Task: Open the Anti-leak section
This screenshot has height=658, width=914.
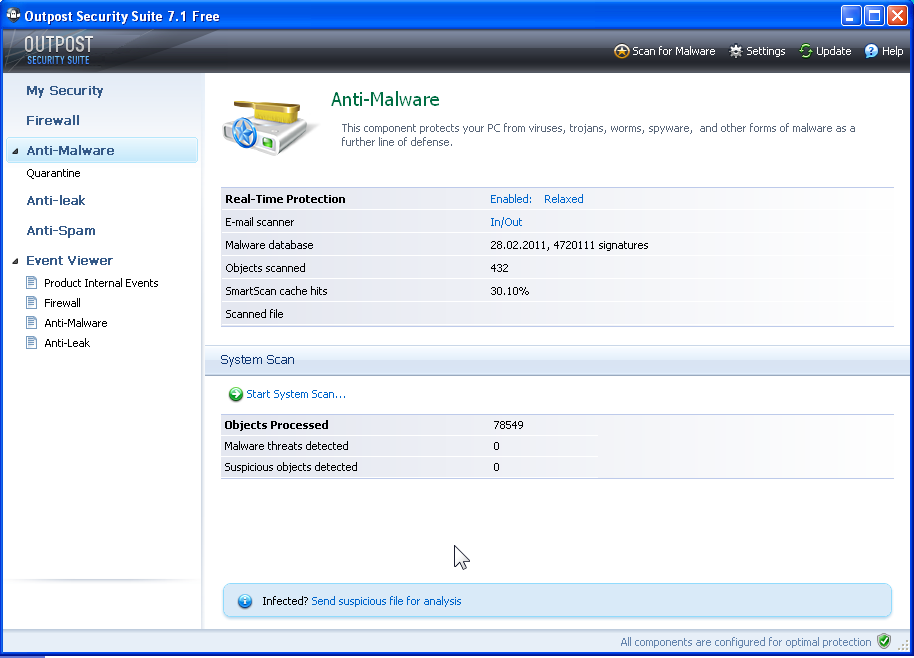Action: (56, 200)
